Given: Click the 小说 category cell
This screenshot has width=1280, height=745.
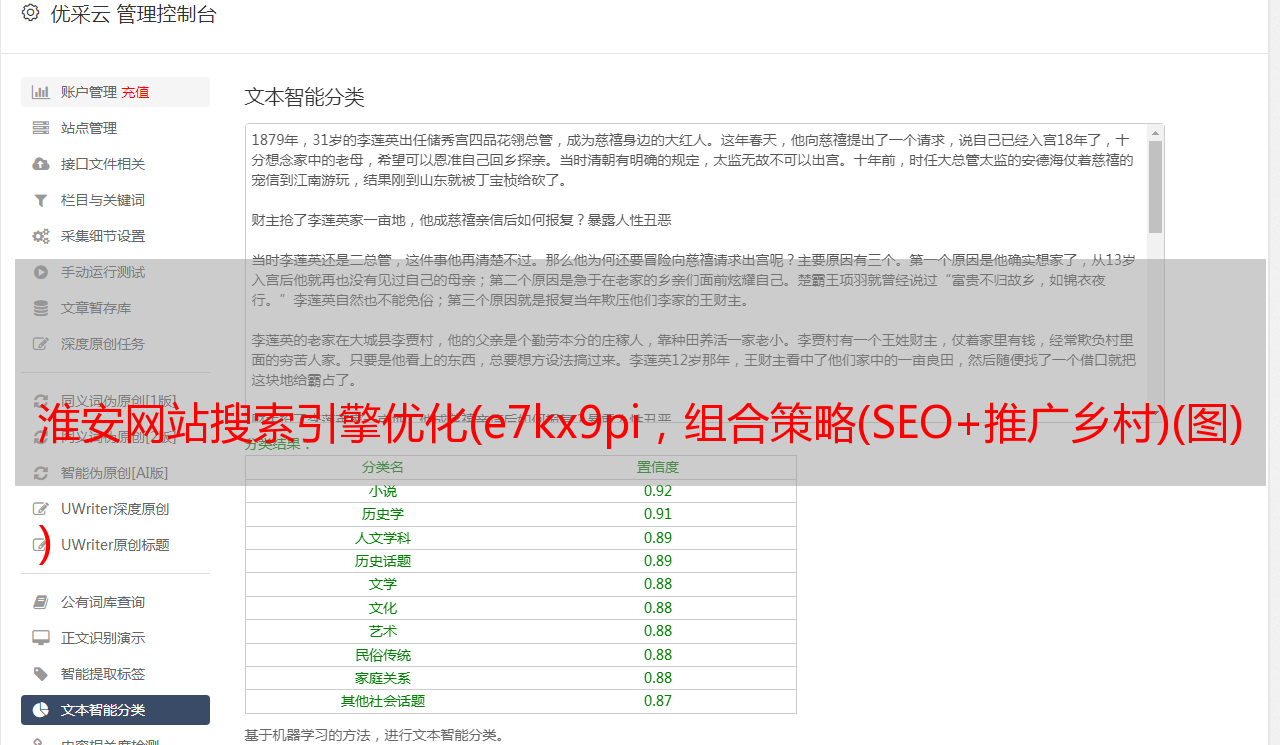Looking at the screenshot, I should point(383,491).
